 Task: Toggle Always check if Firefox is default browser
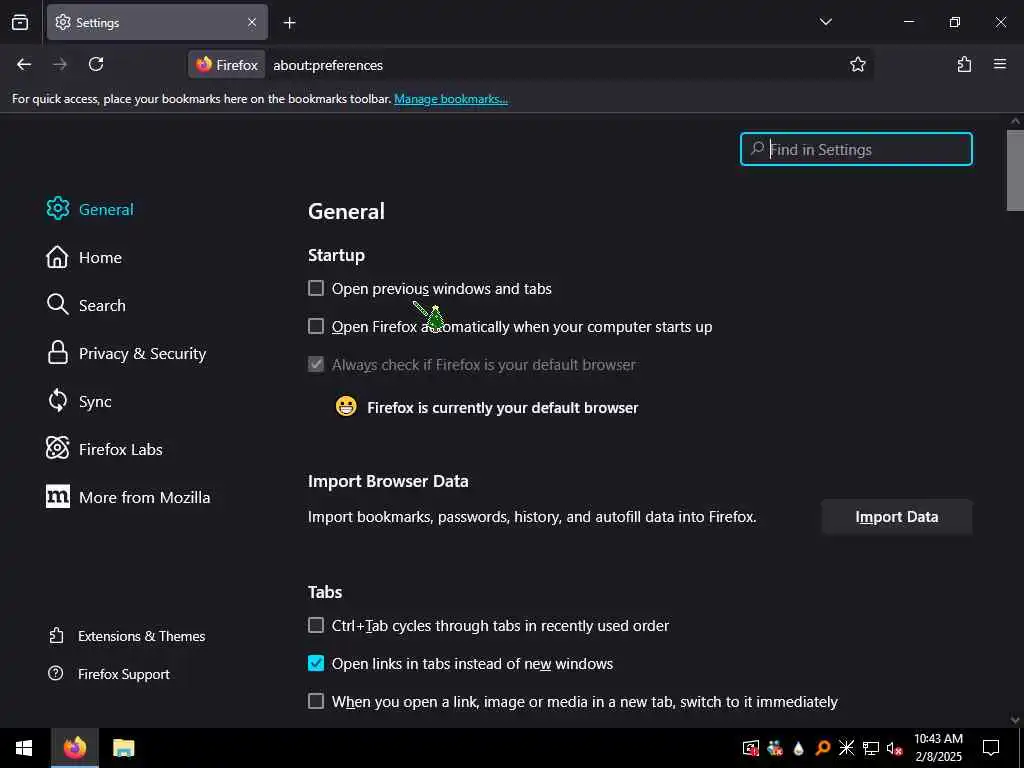[316, 364]
